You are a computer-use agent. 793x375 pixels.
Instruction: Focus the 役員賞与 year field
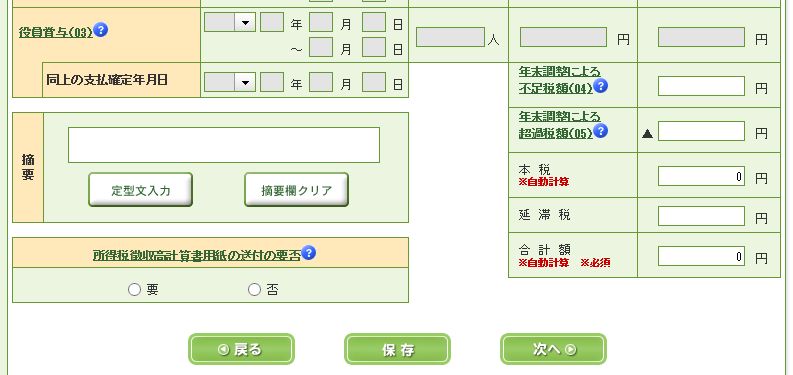click(x=272, y=23)
